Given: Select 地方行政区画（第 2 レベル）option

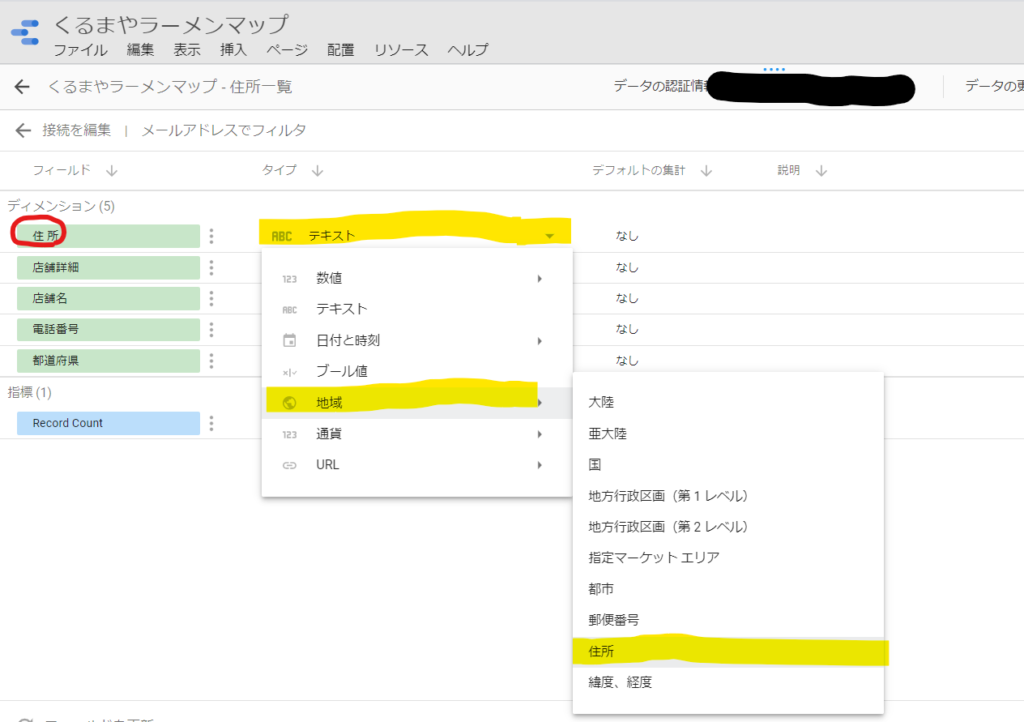Looking at the screenshot, I should [x=728, y=527].
